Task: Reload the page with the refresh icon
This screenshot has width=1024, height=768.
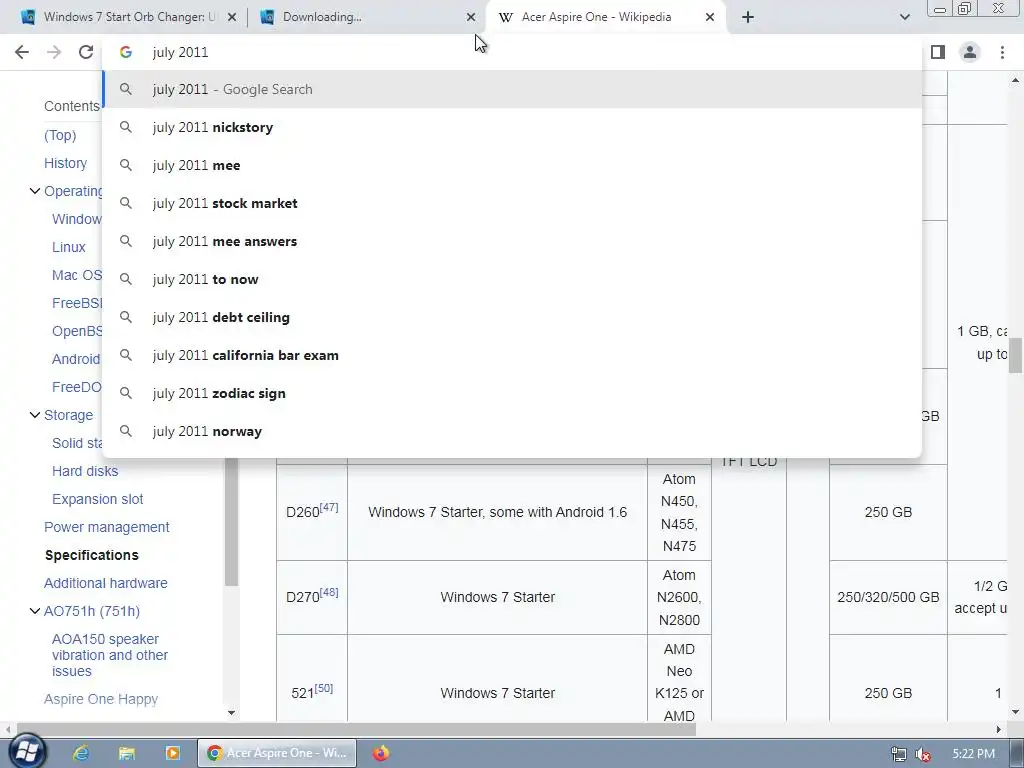Action: point(86,52)
